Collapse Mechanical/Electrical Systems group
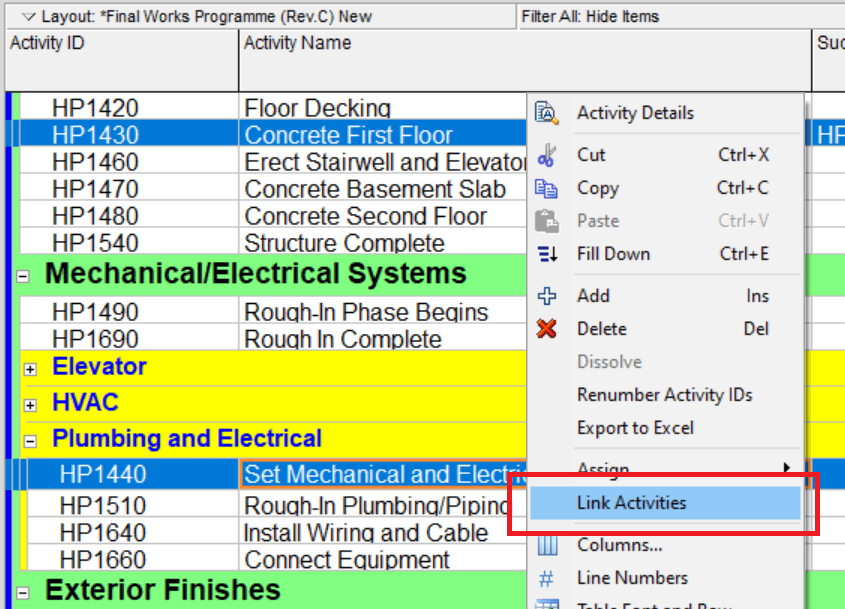Screen dimensions: 845x609 pos(23,276)
